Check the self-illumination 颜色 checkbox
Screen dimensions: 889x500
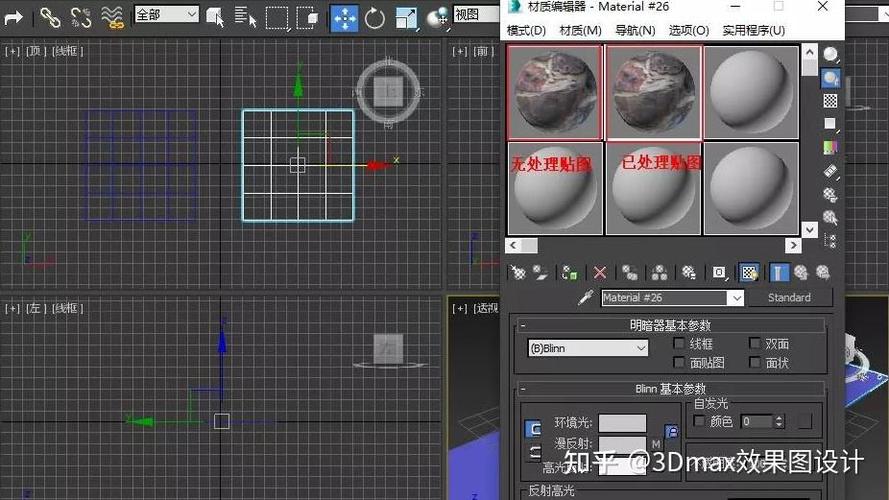point(699,421)
